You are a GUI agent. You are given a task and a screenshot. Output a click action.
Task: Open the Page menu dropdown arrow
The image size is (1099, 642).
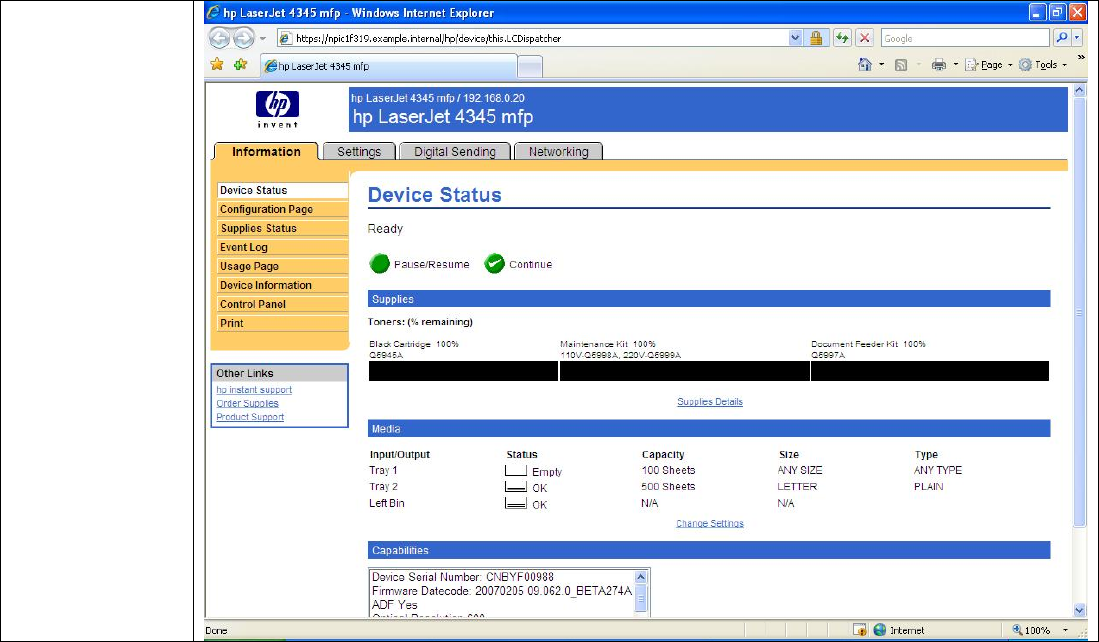click(1010, 64)
